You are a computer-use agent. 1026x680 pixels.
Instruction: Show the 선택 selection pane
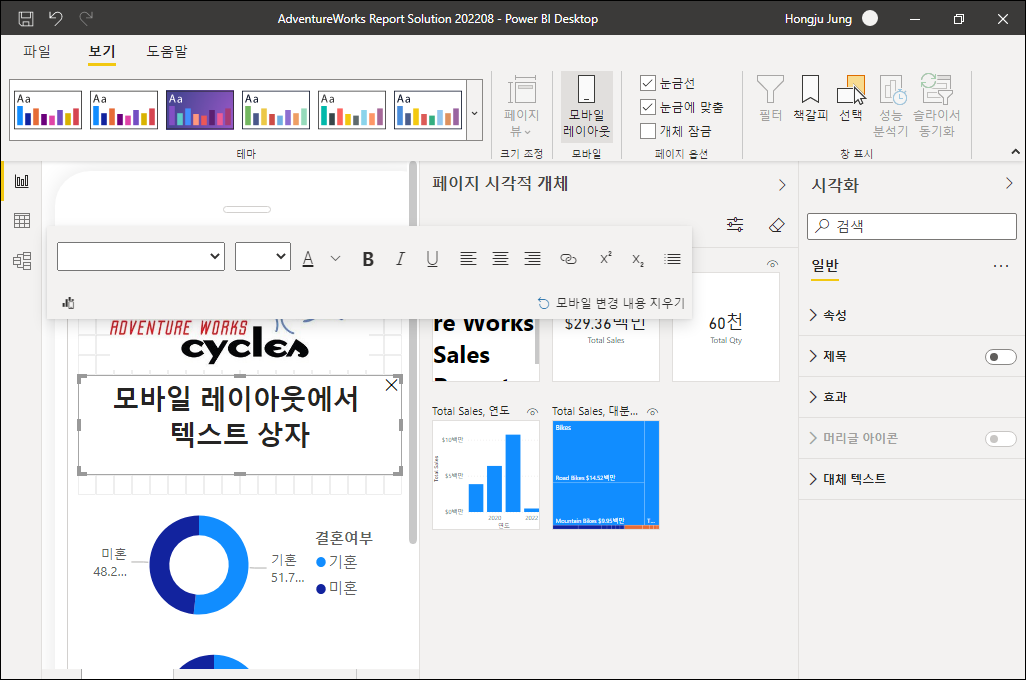[851, 99]
